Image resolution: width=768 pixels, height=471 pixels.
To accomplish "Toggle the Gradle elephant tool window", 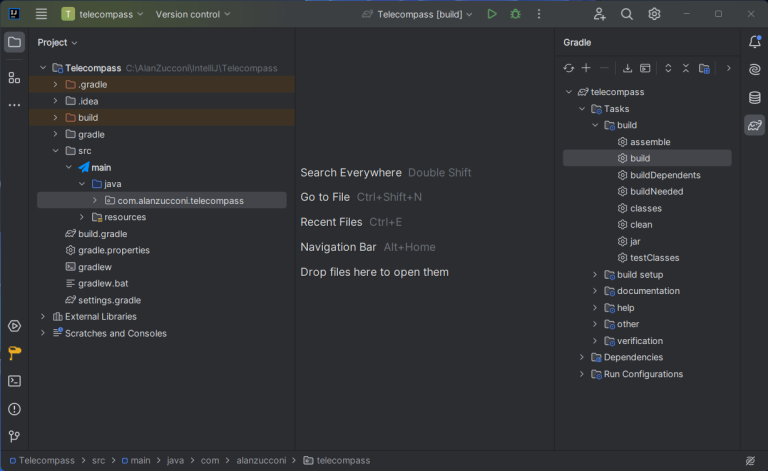I will (x=755, y=125).
